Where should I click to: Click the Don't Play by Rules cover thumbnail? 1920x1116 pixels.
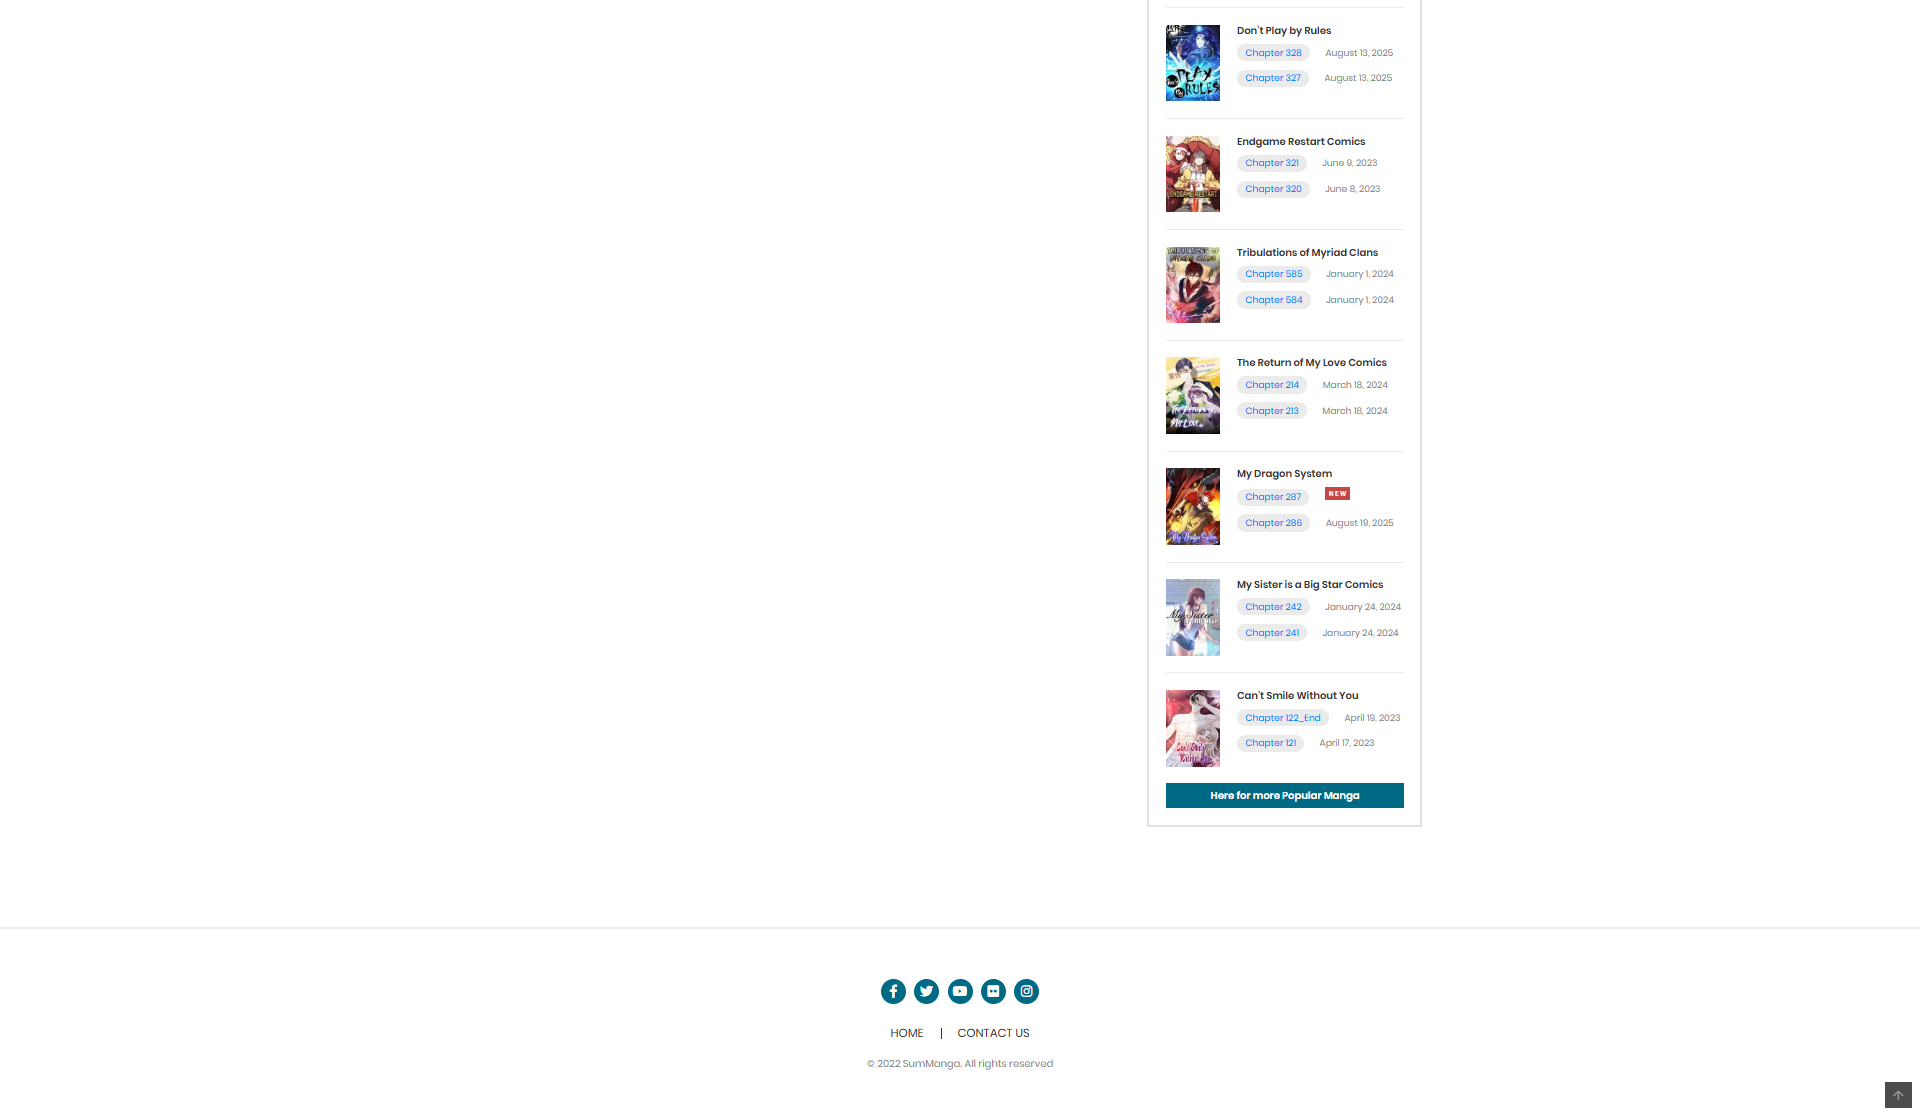(x=1193, y=63)
